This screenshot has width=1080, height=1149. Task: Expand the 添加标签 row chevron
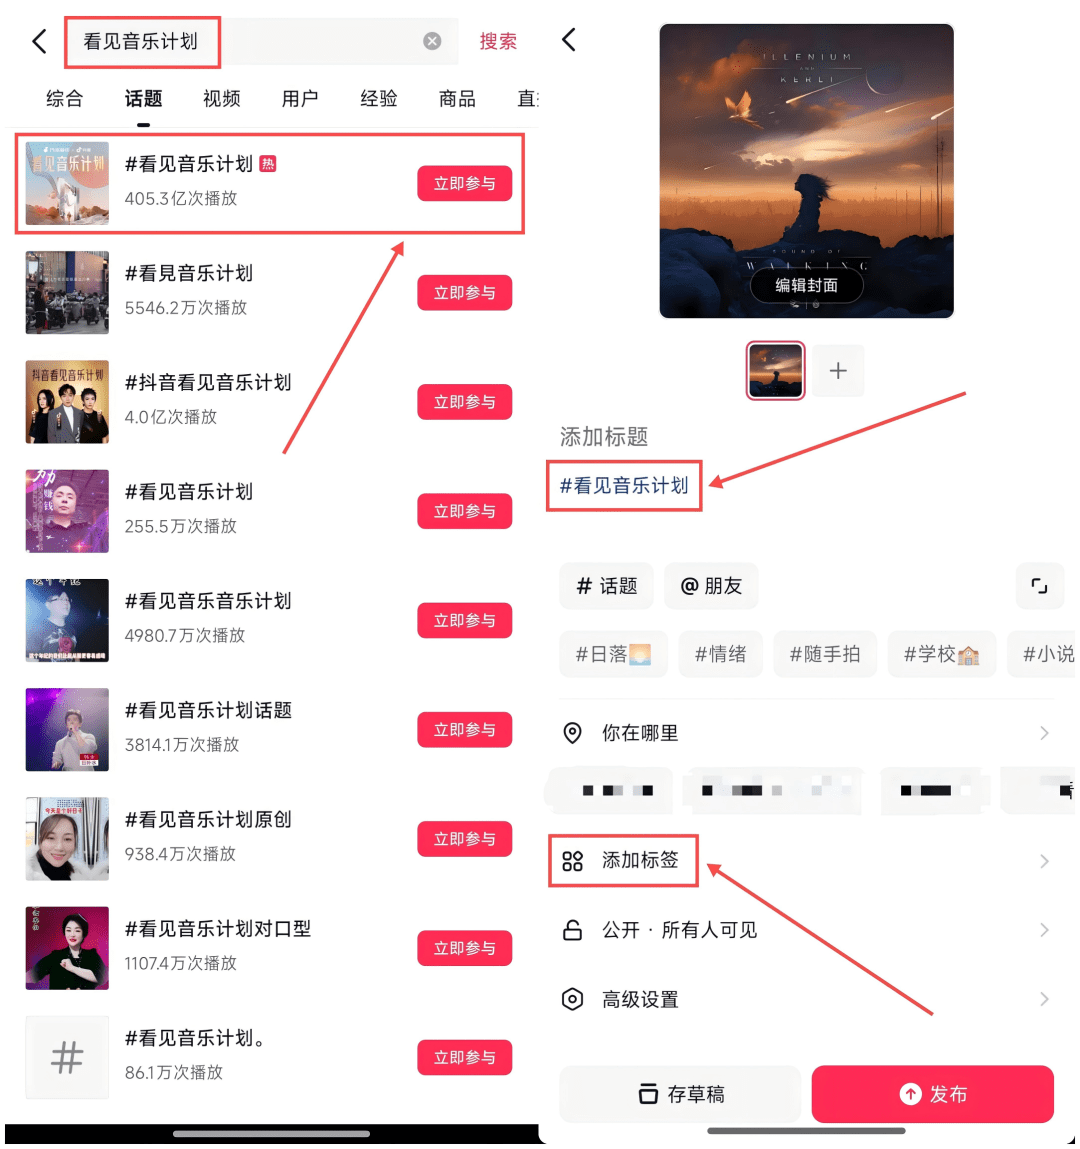(x=1044, y=861)
